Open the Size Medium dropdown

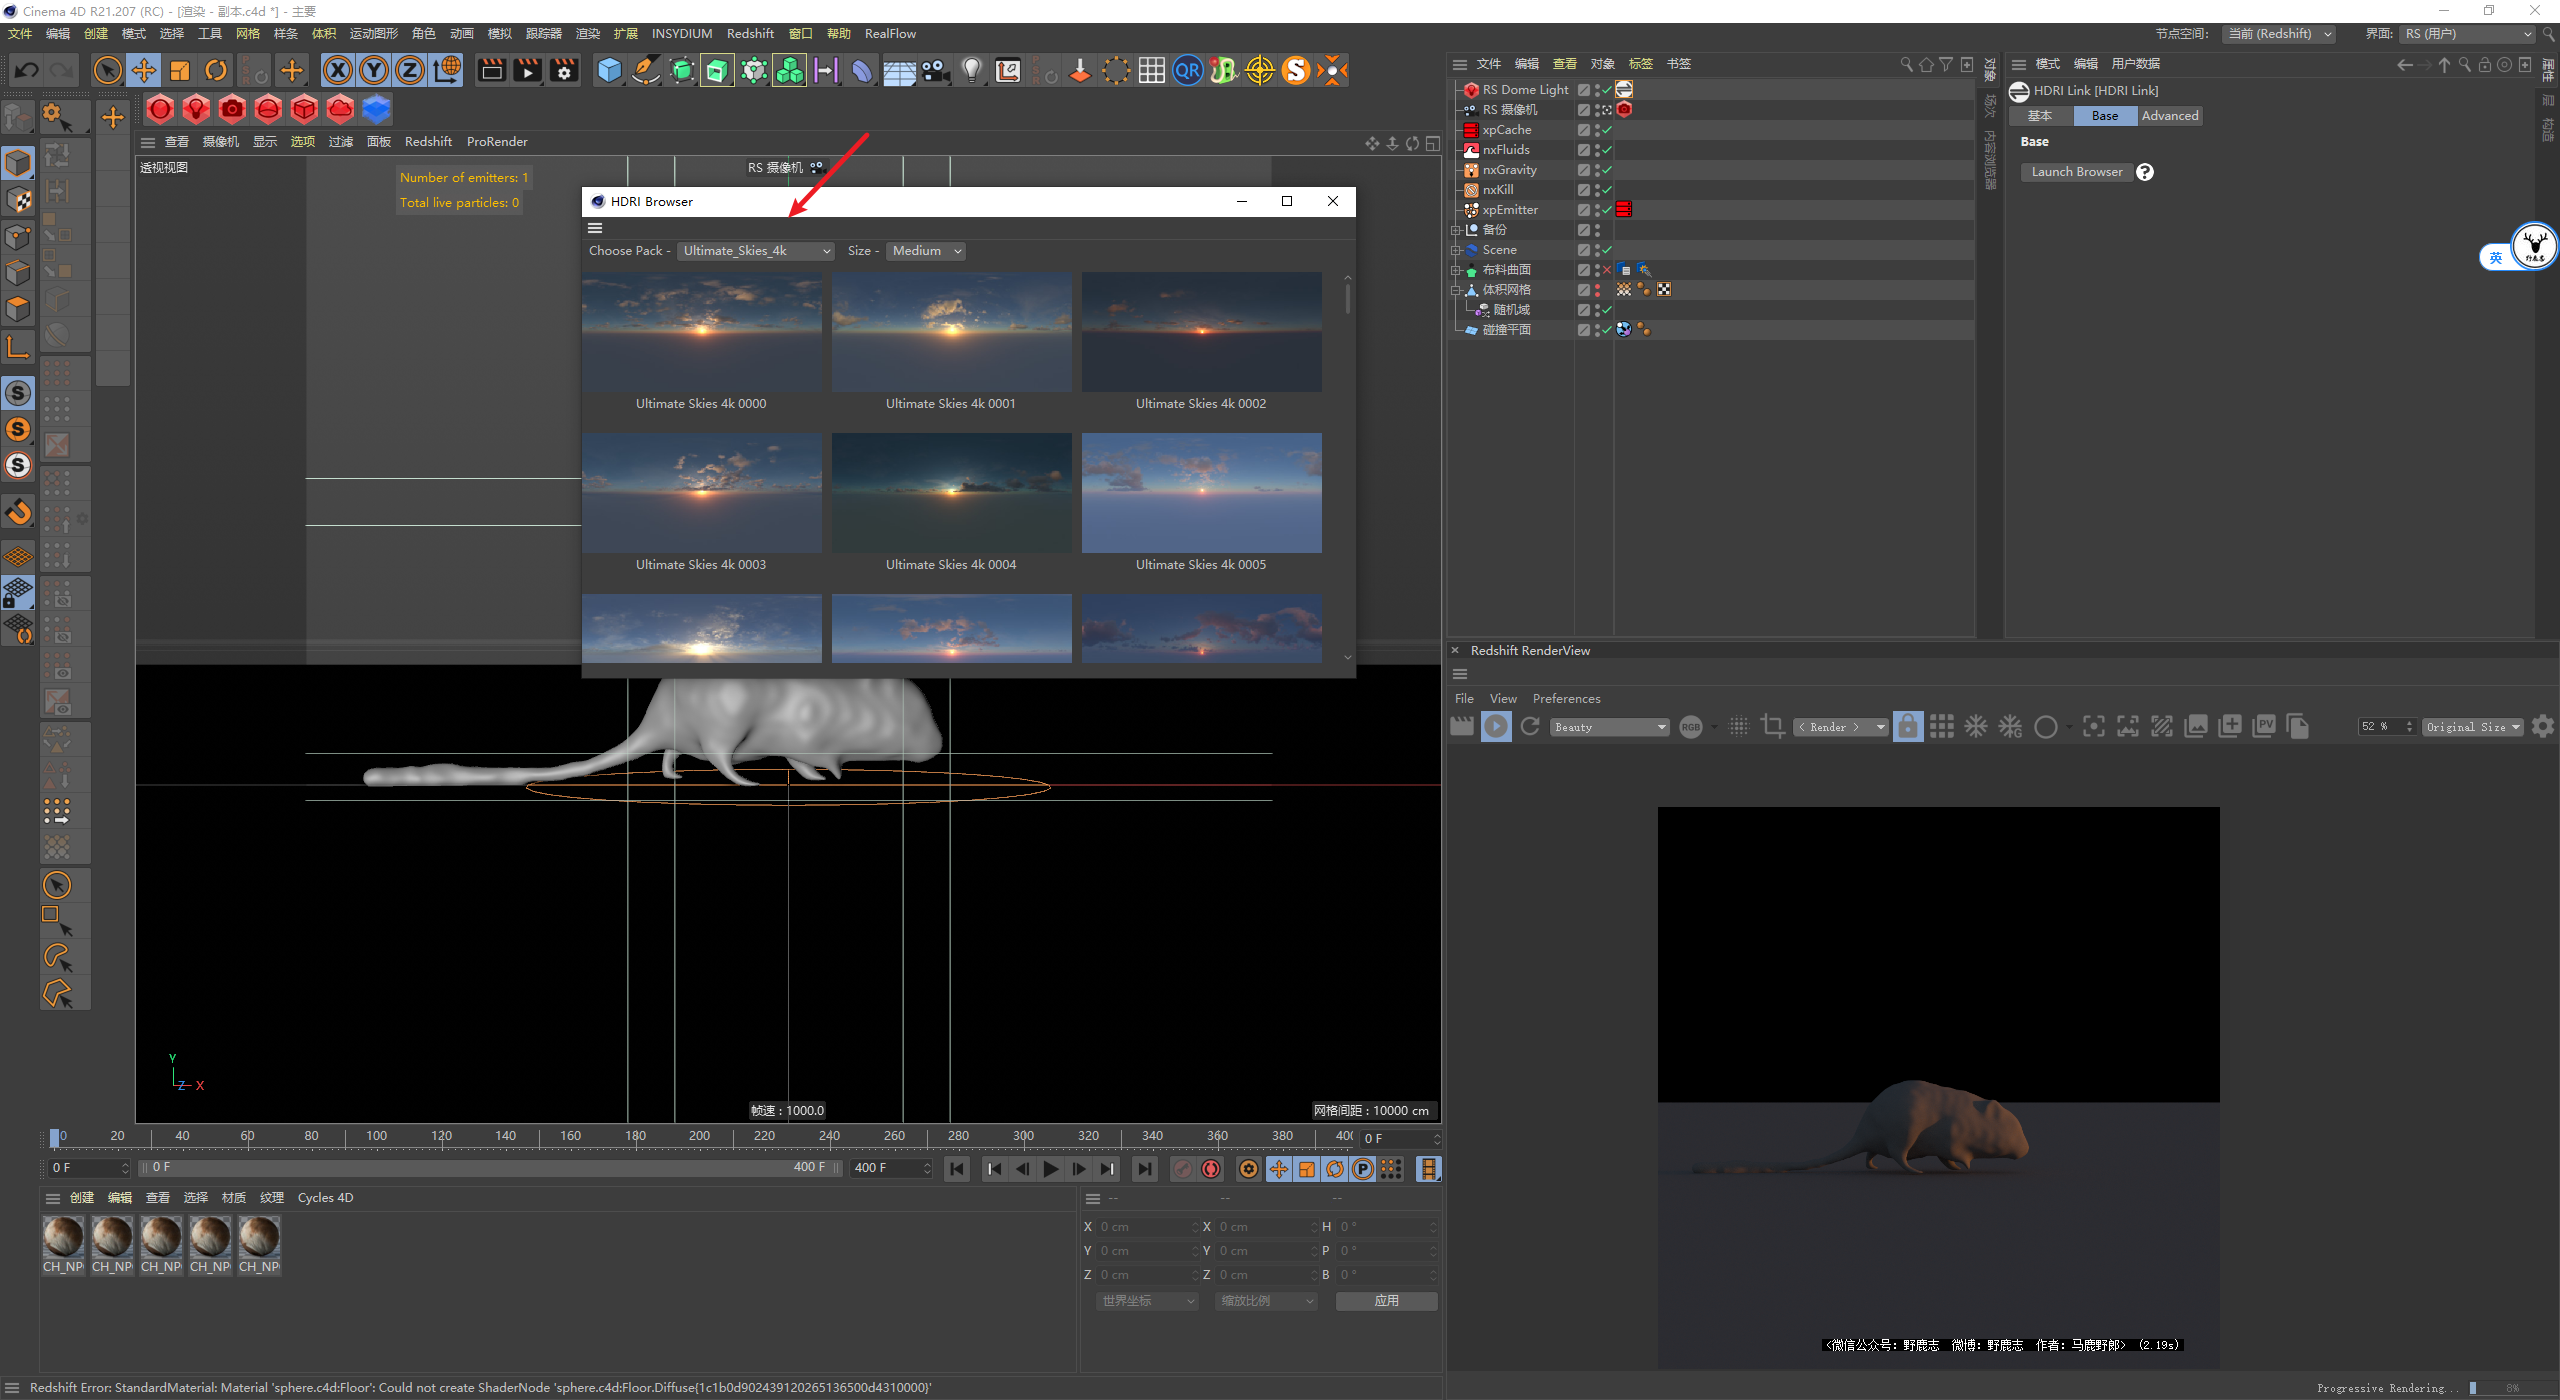tap(926, 251)
